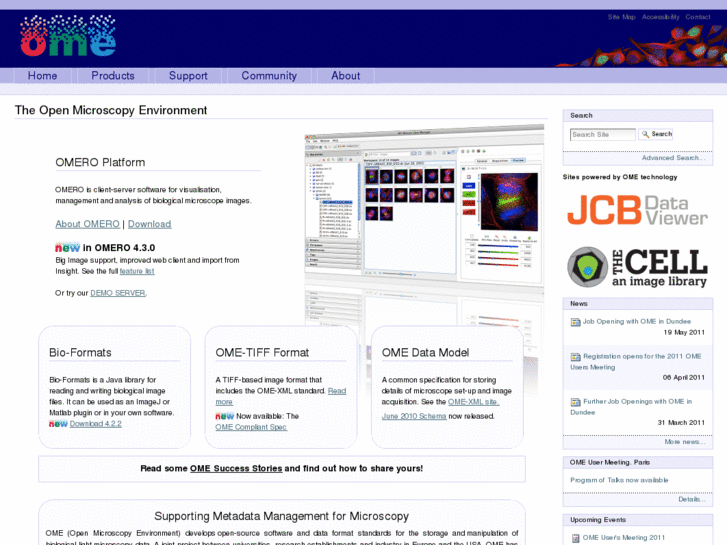Image resolution: width=727 pixels, height=545 pixels.
Task: Open the Home menu item
Action: [x=42, y=76]
